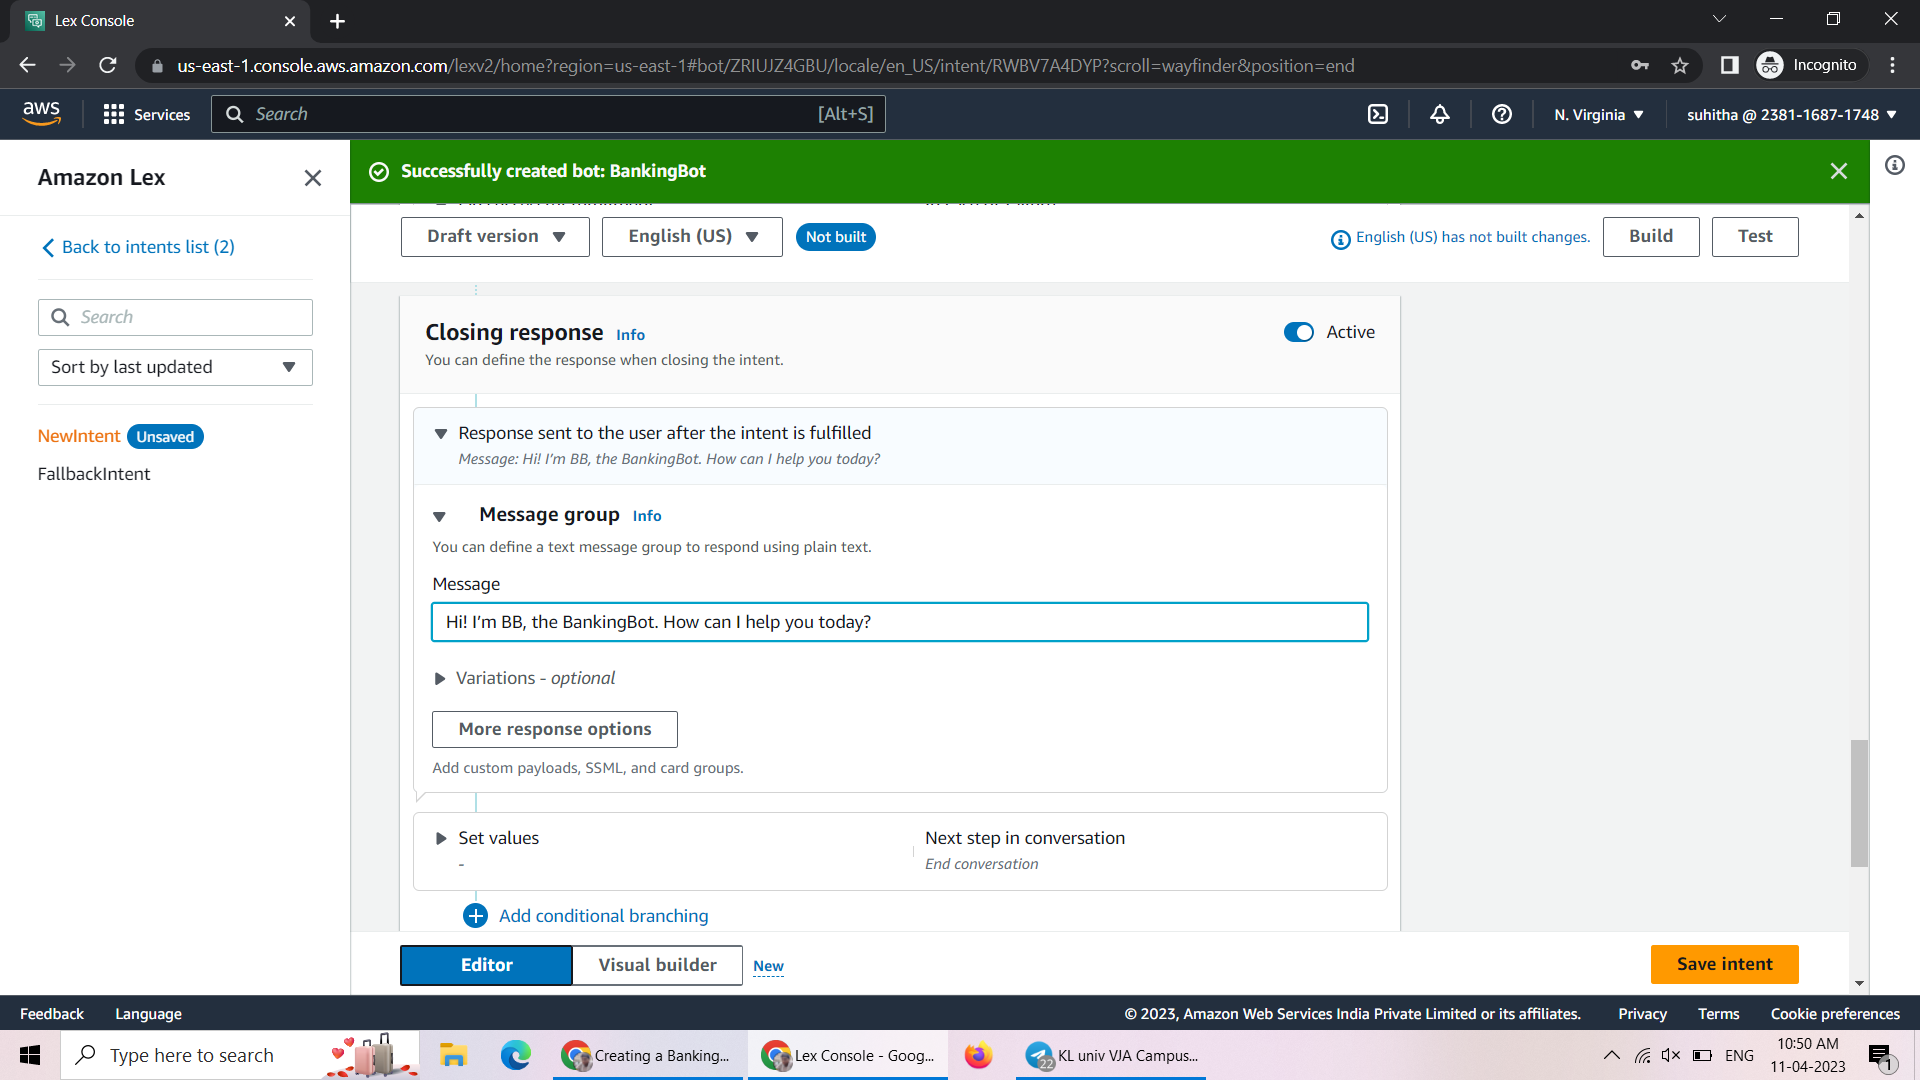Open AWS Services menu grid
Image resolution: width=1920 pixels, height=1080 pixels.
pos(114,114)
